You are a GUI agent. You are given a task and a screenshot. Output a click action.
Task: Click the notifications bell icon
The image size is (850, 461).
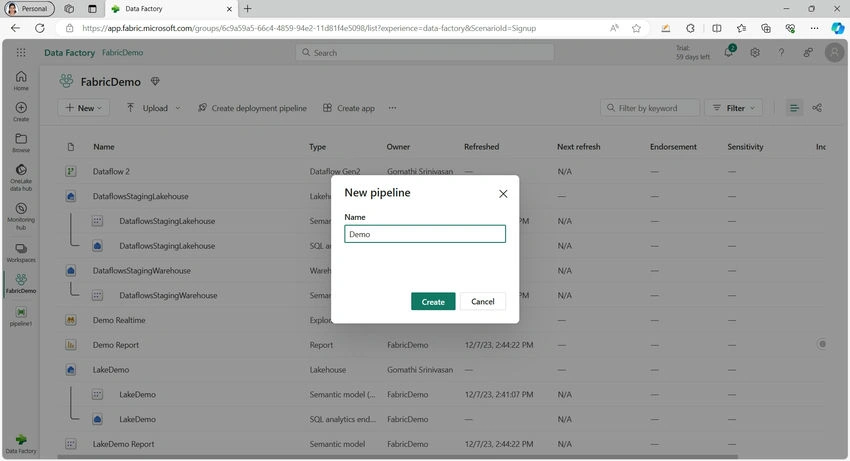729,52
